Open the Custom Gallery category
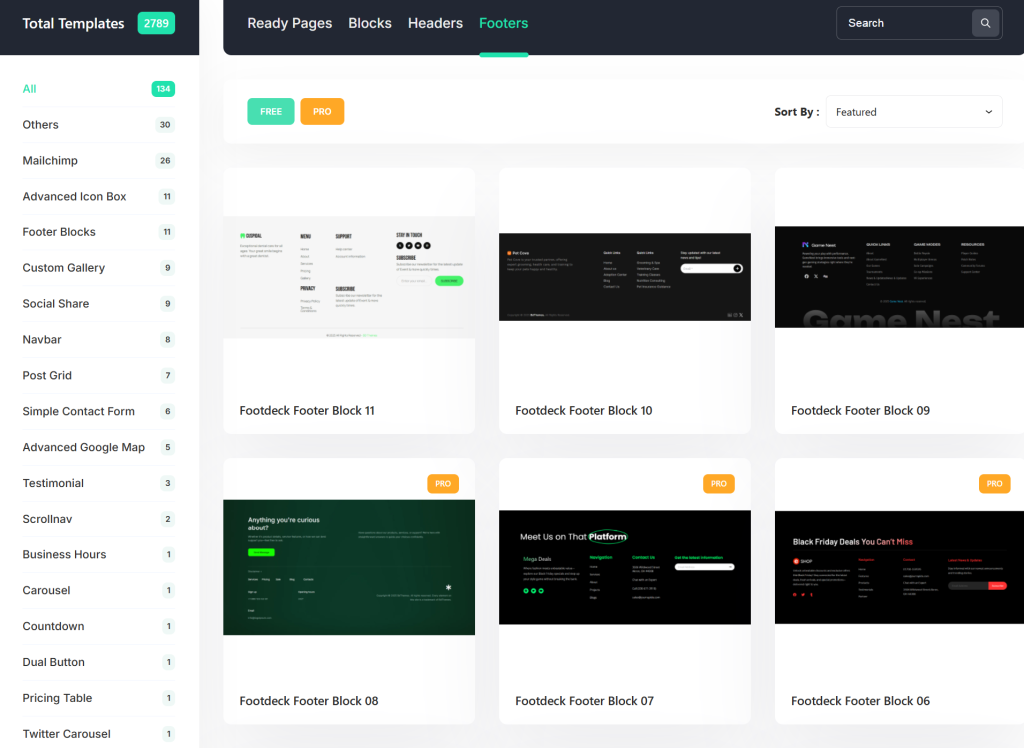Viewport: 1024px width, 748px height. pyautogui.click(x=98, y=268)
